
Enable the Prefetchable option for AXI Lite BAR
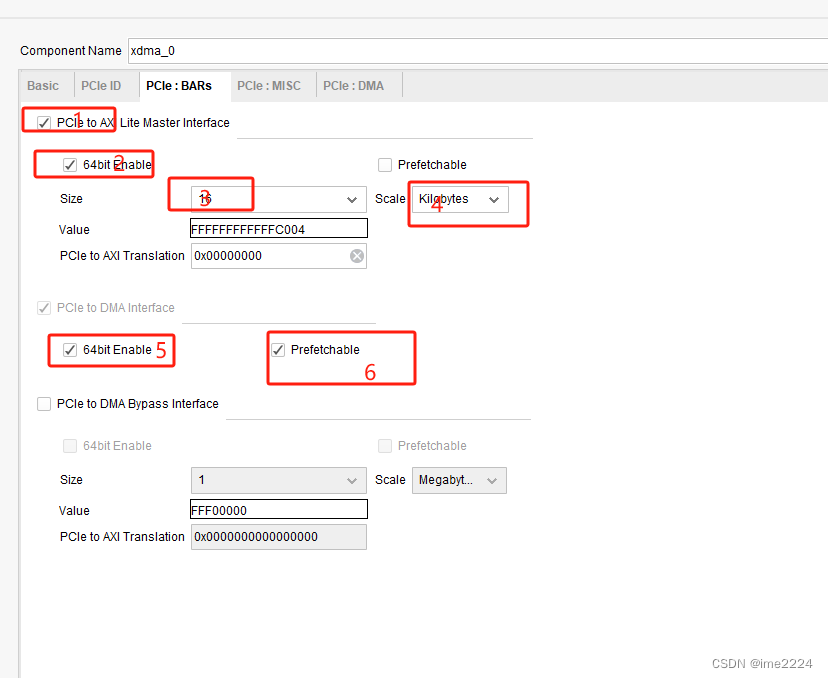(384, 164)
